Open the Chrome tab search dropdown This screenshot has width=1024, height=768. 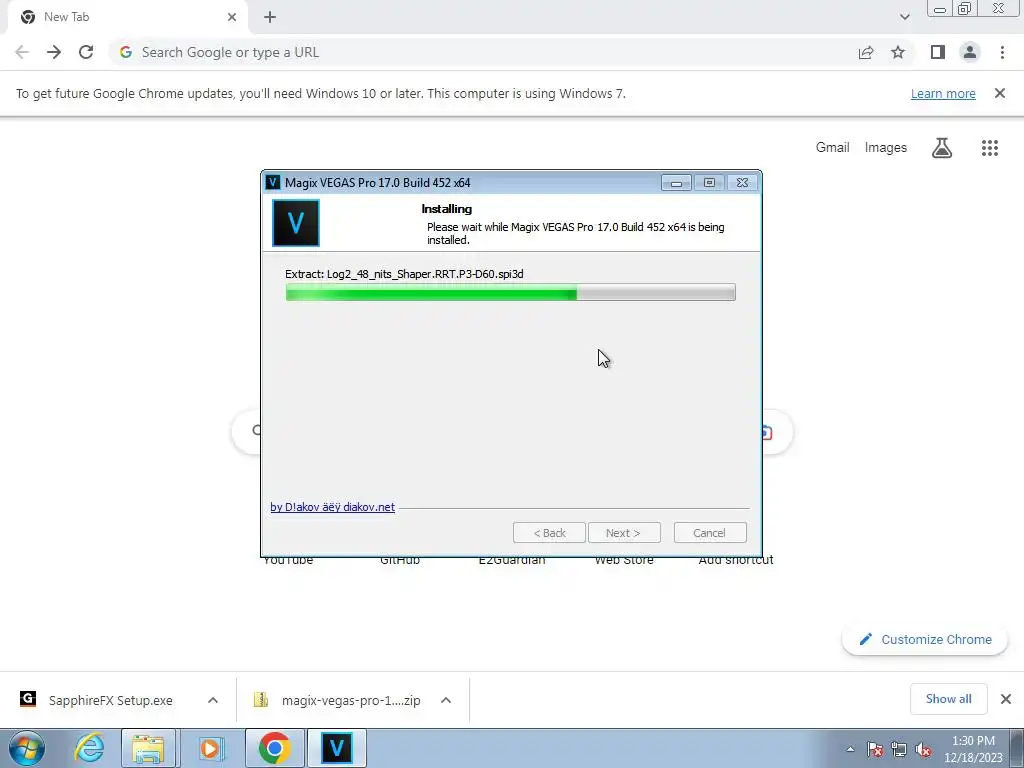pyautogui.click(x=904, y=17)
